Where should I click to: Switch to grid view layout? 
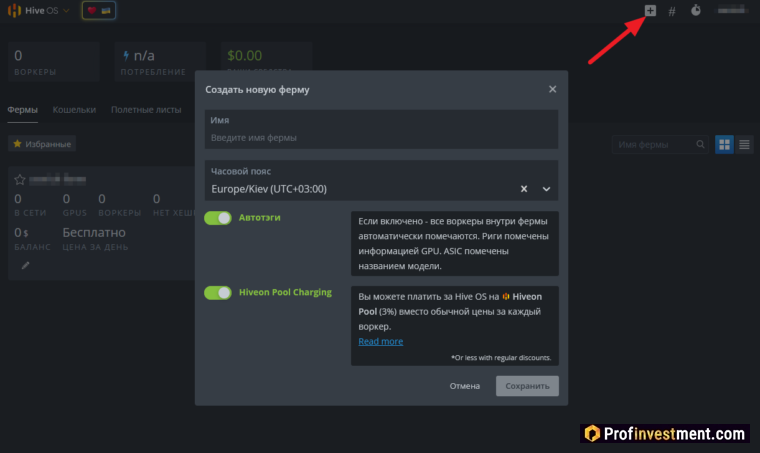coord(725,145)
